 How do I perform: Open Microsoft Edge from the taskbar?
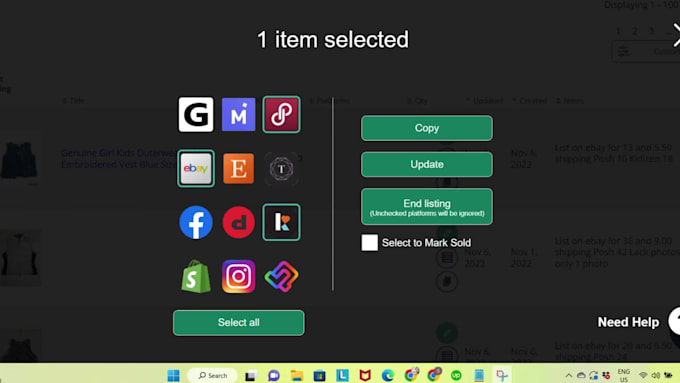click(388, 376)
